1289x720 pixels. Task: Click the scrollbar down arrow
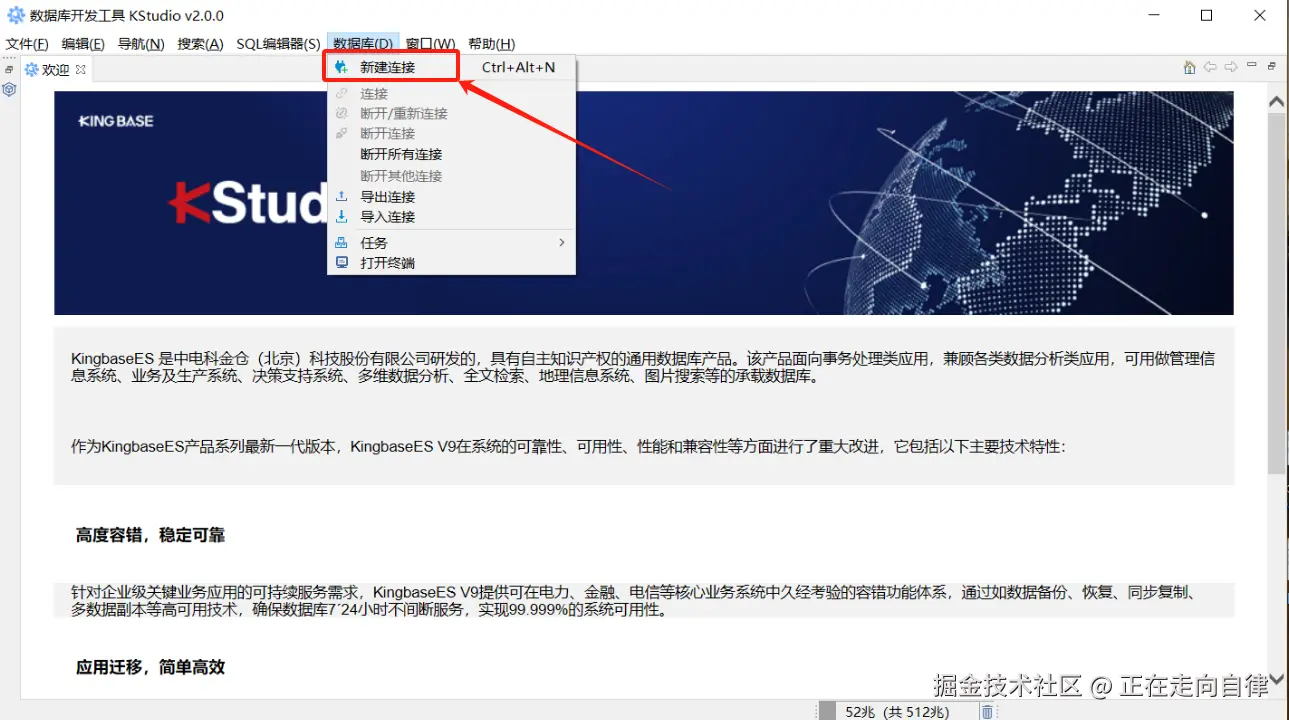pos(1277,680)
